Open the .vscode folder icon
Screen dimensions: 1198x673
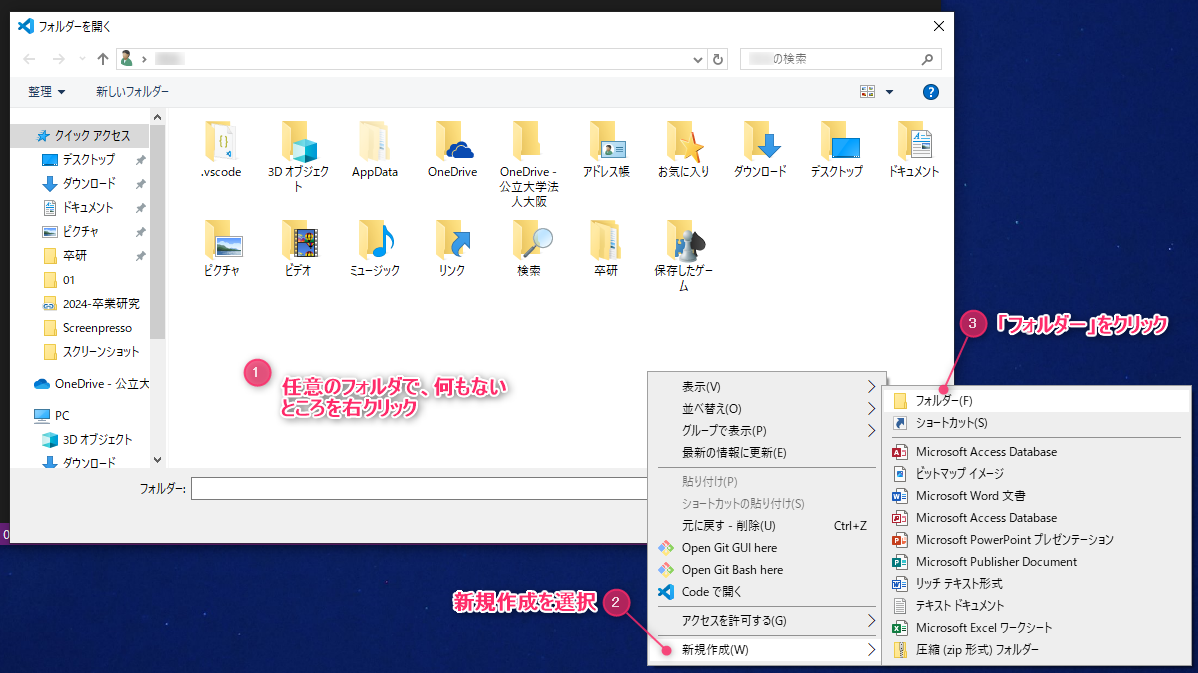coord(220,142)
